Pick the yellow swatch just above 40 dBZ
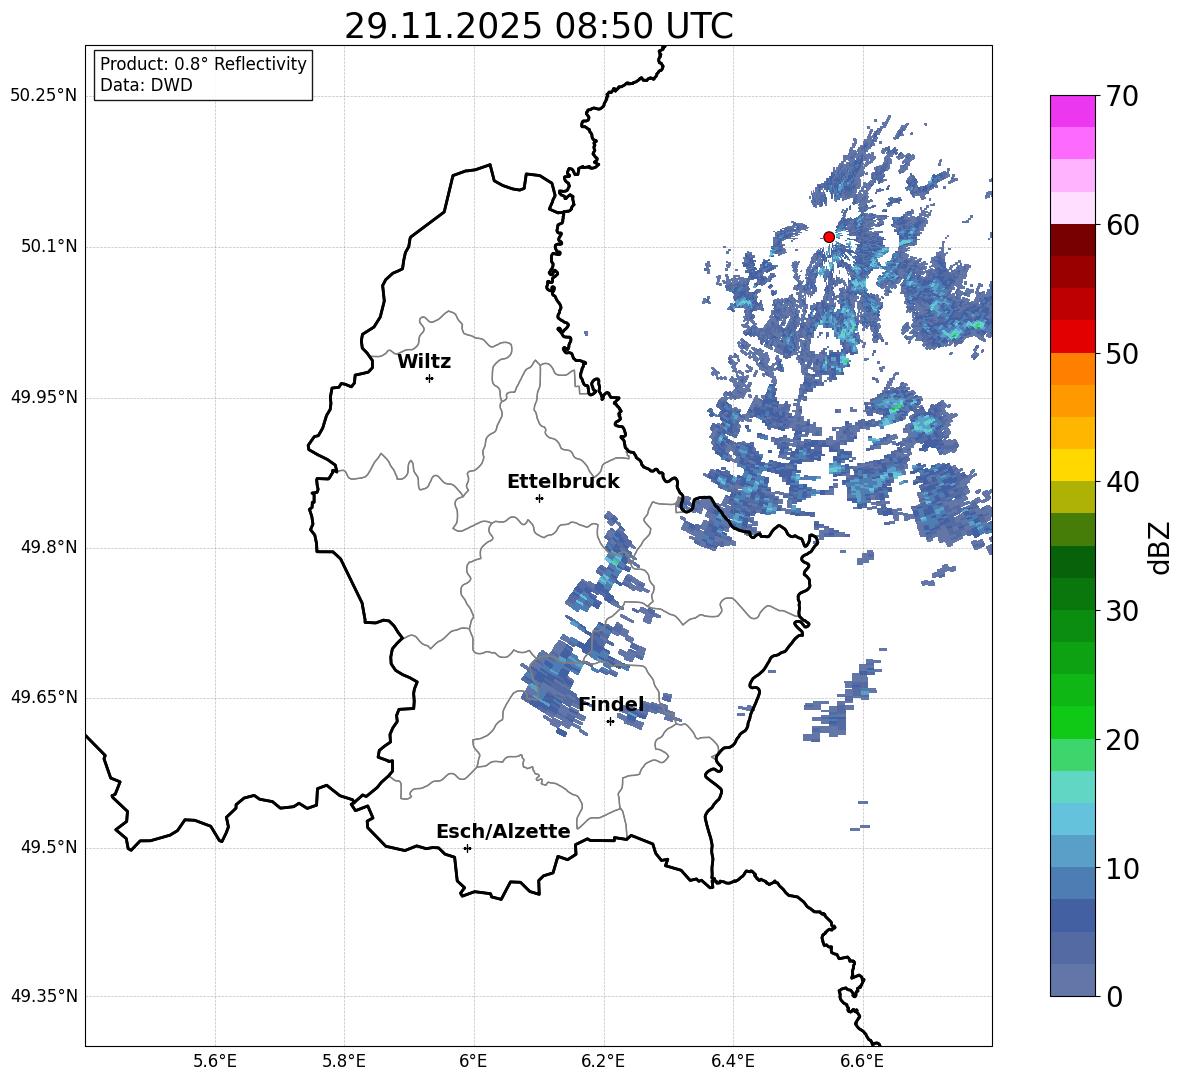 coord(1072,465)
